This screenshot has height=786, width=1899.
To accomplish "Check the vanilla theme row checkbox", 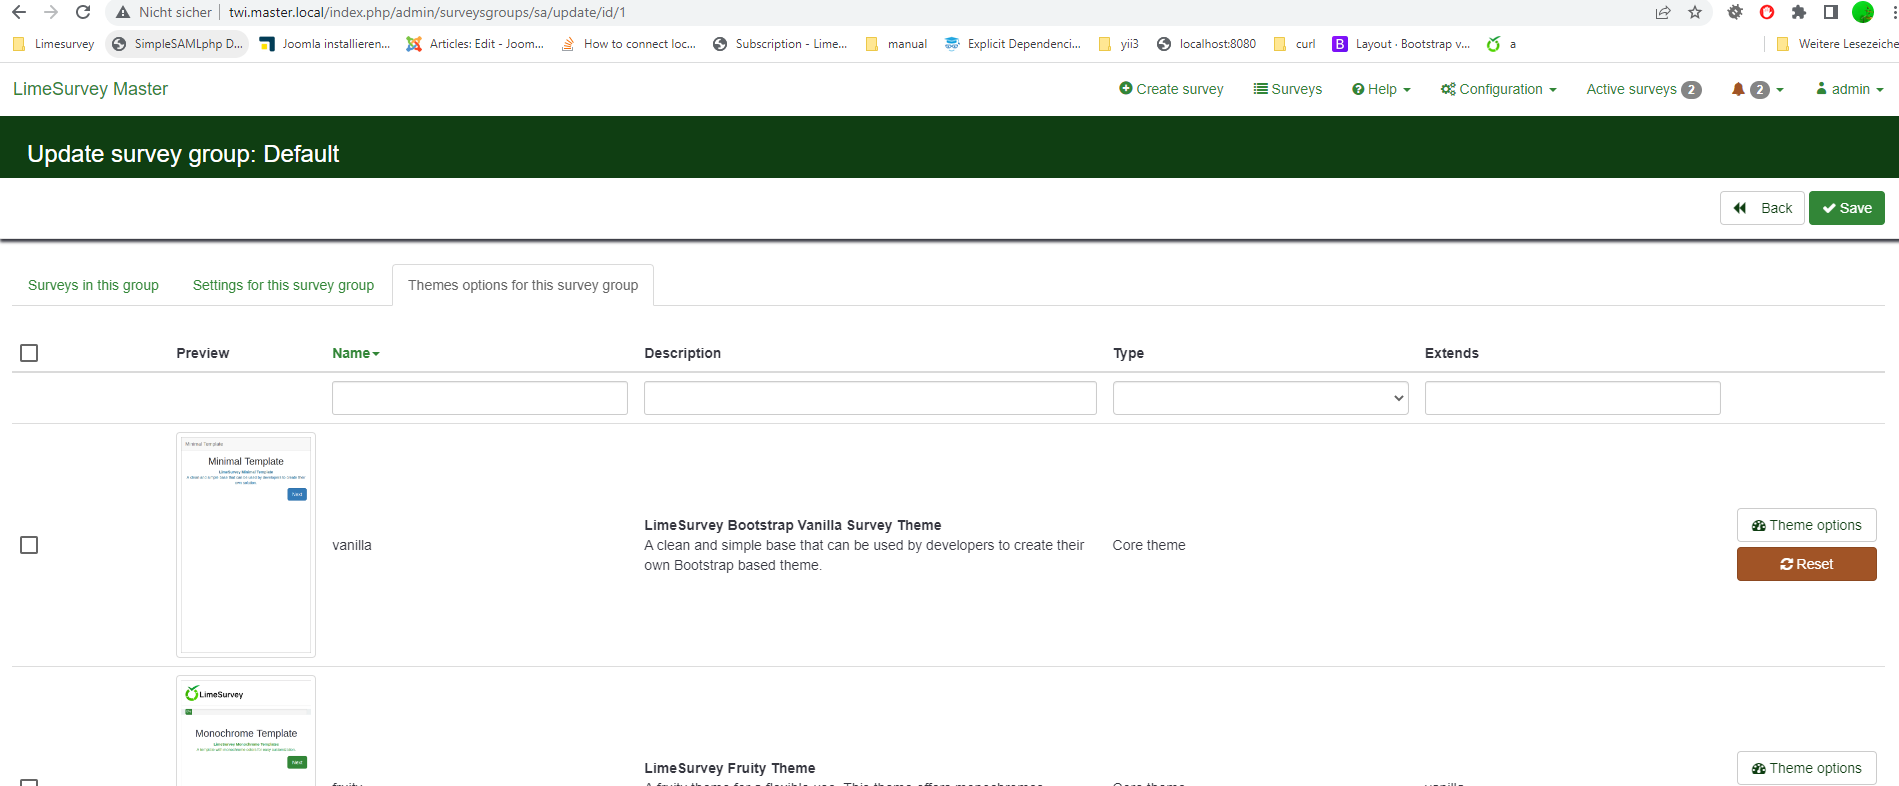I will pyautogui.click(x=29, y=545).
